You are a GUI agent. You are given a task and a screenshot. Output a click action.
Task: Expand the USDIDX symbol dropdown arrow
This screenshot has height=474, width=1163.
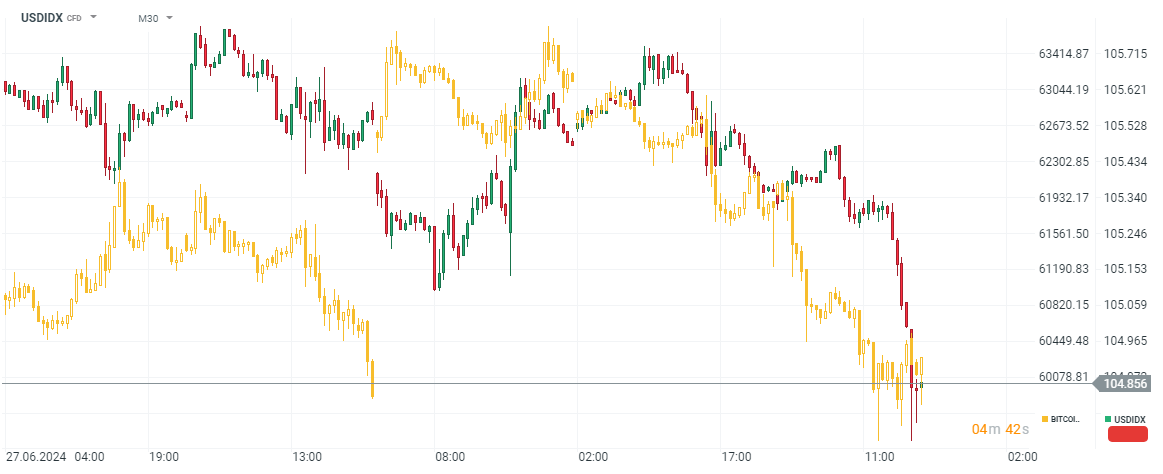pos(94,18)
